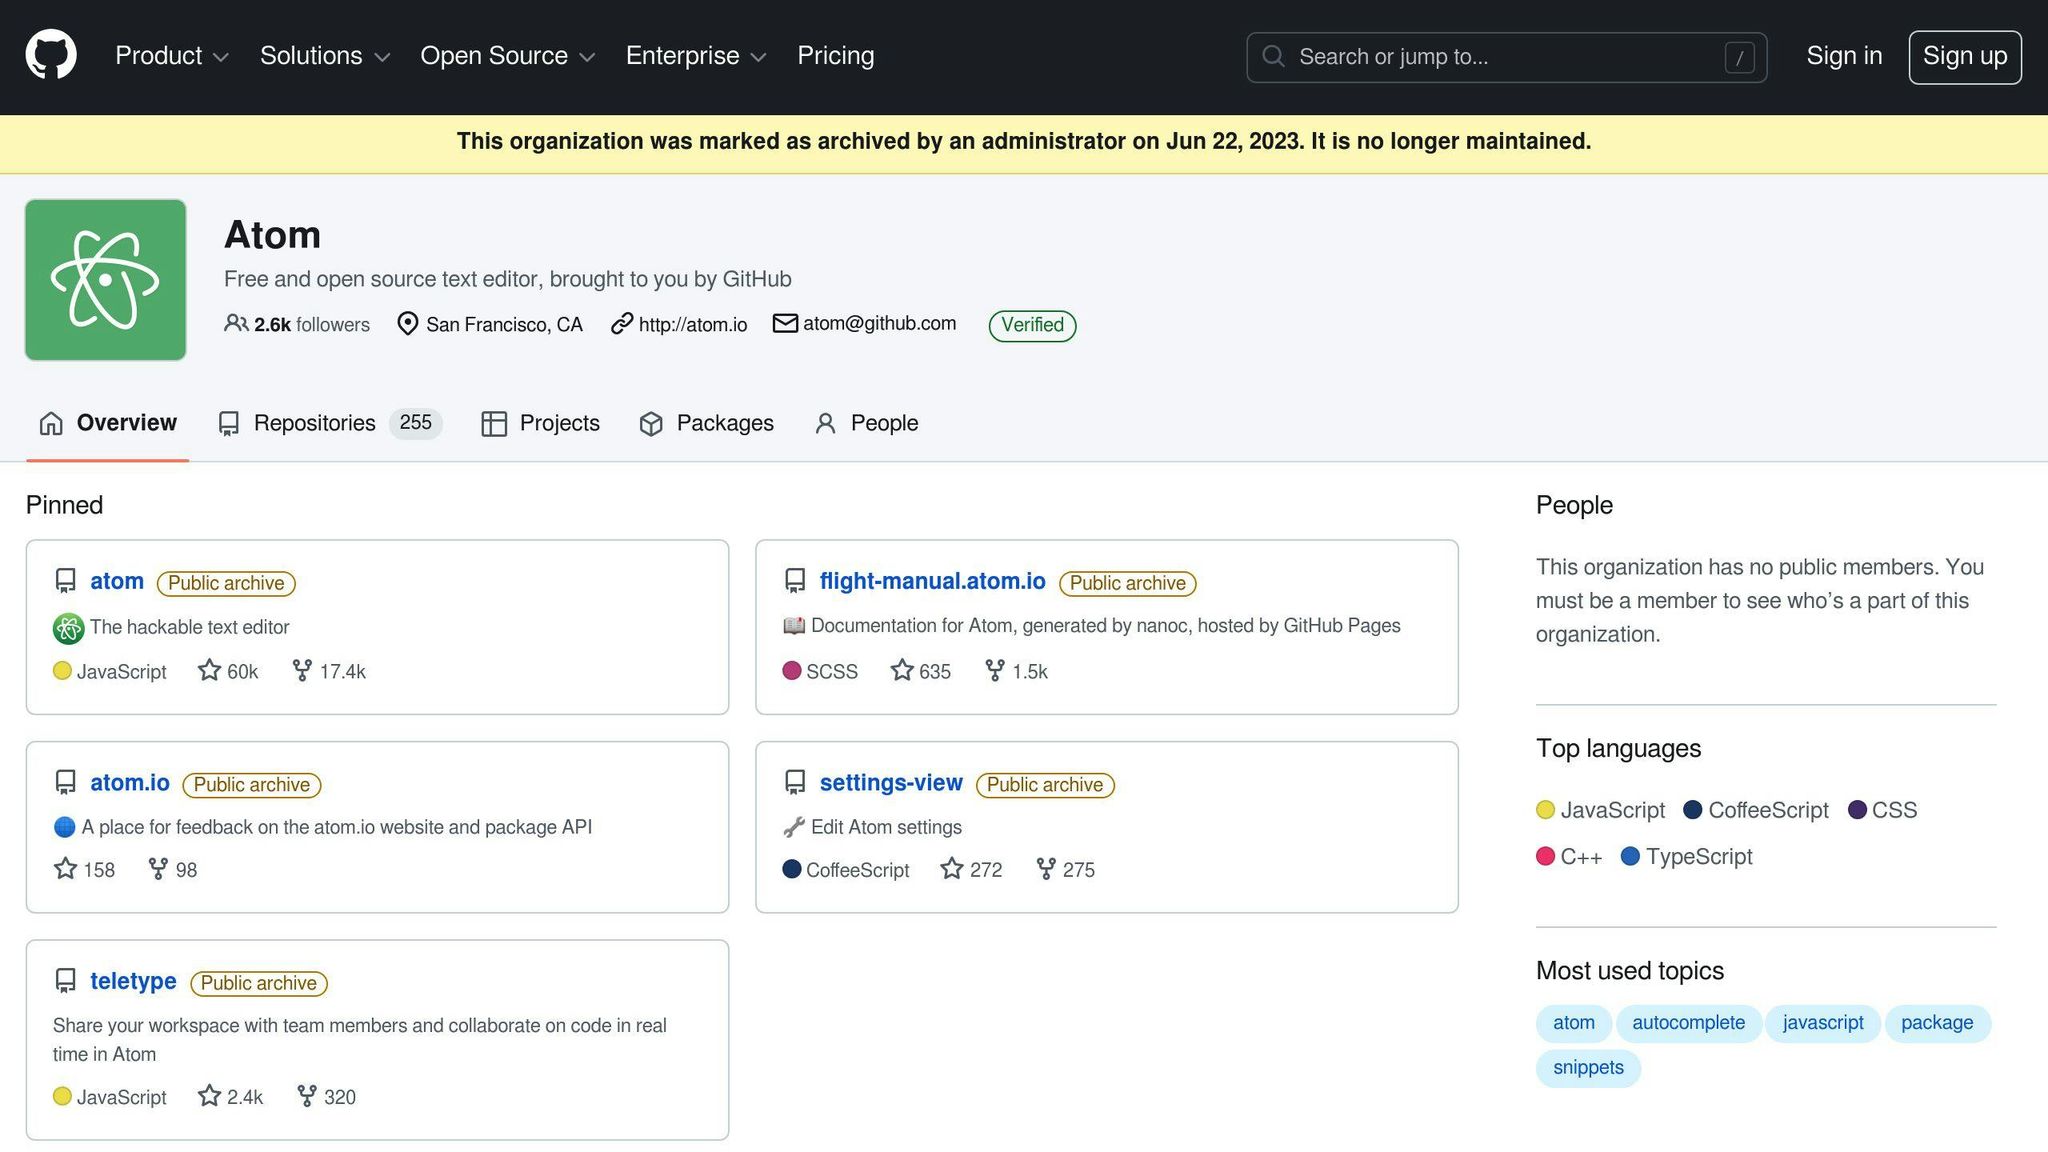The image size is (2048, 1152).
Task: Open the teletype repository link
Action: [133, 981]
